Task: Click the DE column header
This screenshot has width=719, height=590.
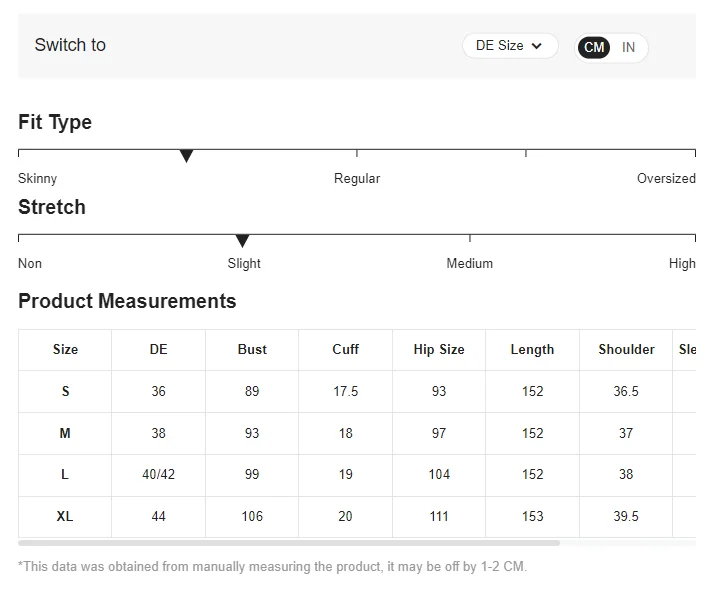Action: pos(158,349)
